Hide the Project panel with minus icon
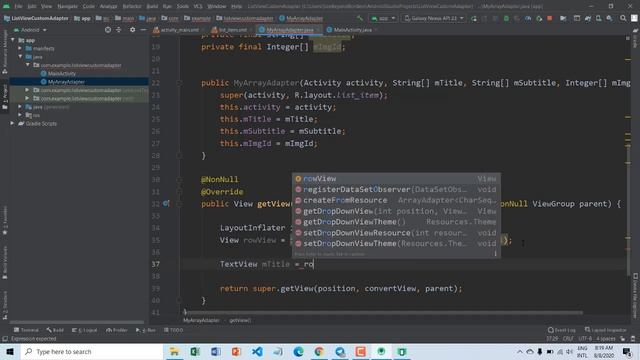 pos(143,30)
